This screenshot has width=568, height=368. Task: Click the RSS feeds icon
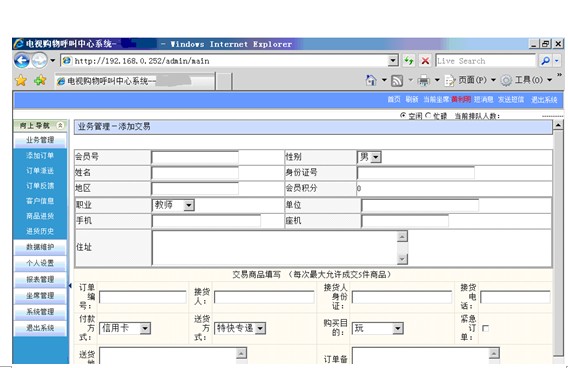[397, 80]
